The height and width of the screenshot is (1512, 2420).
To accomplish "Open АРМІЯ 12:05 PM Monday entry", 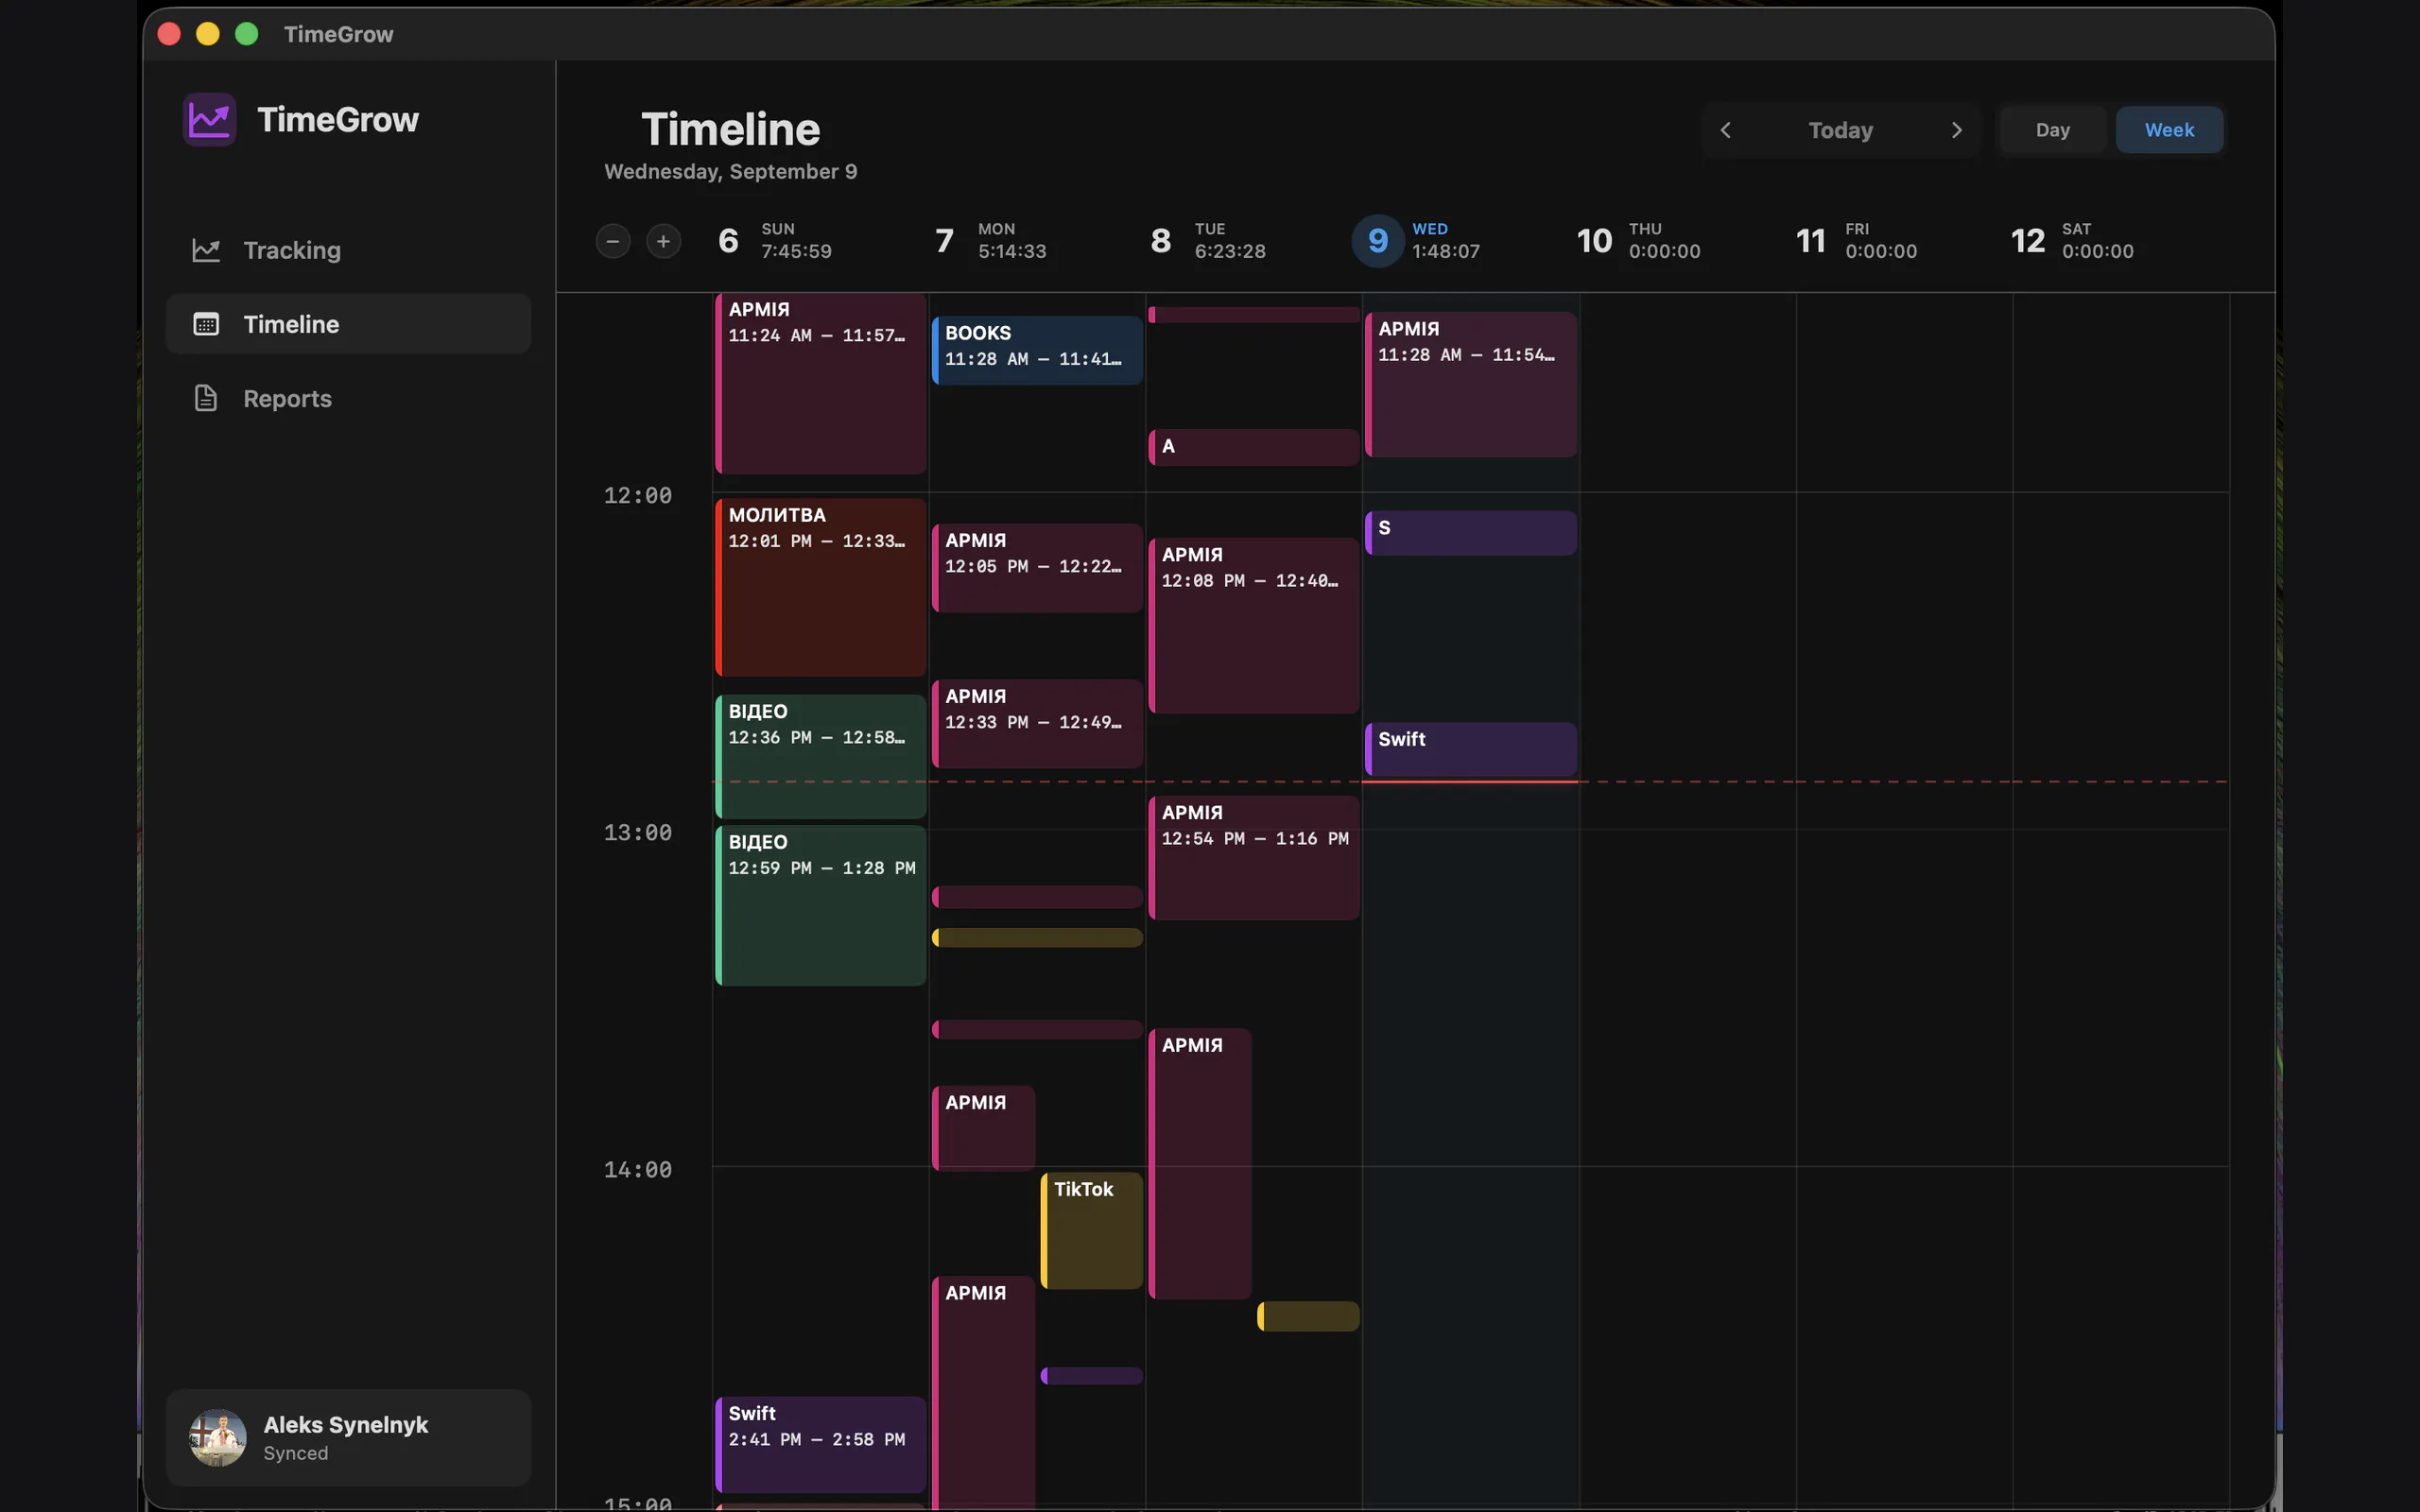I will coord(1037,568).
